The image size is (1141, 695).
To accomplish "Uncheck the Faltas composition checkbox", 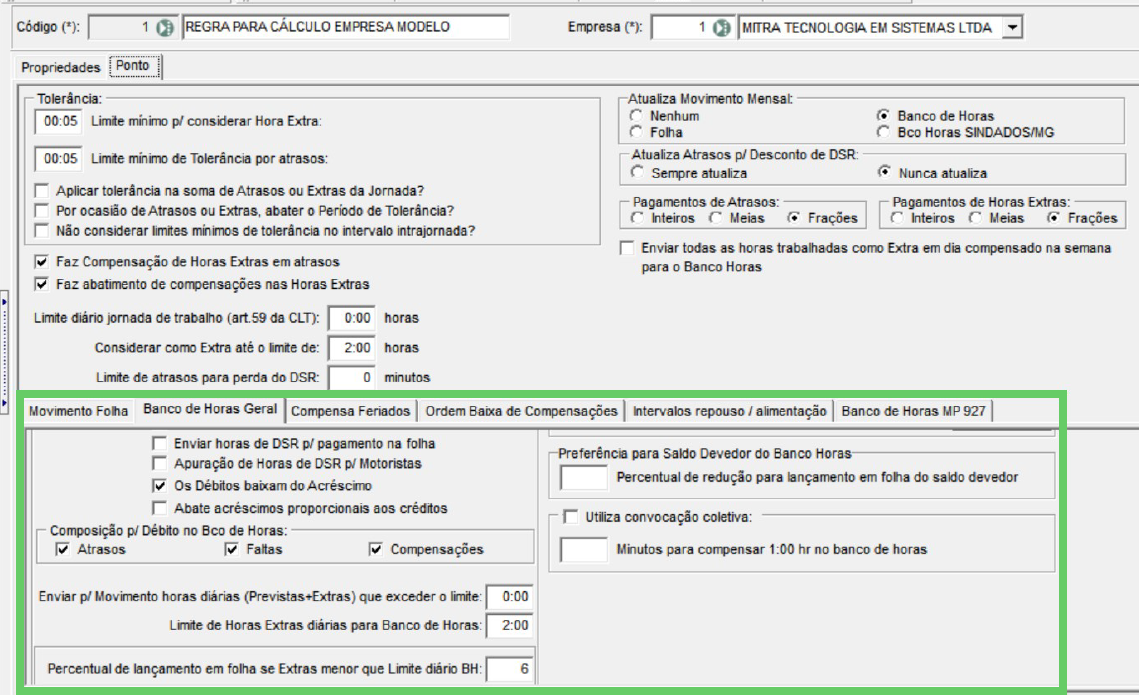I will click(231, 549).
